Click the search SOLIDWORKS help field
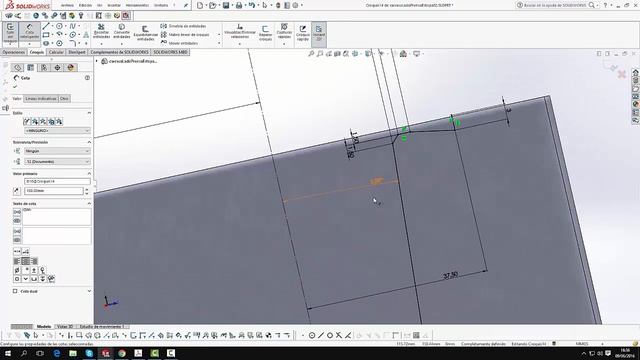Screen dimensions: 640x360 [551, 5]
